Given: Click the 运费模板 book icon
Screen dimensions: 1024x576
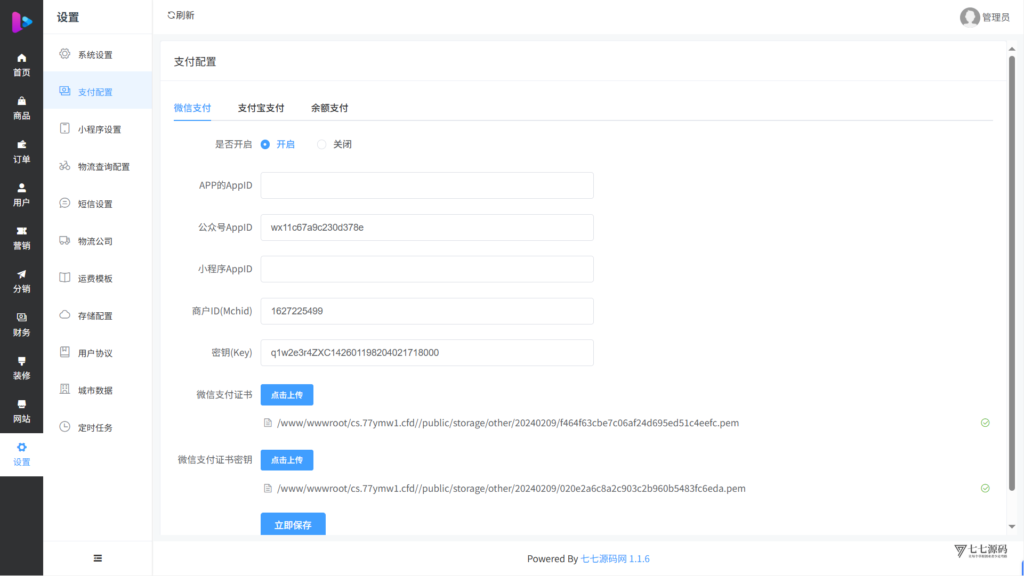Looking at the screenshot, I should click(x=65, y=278).
